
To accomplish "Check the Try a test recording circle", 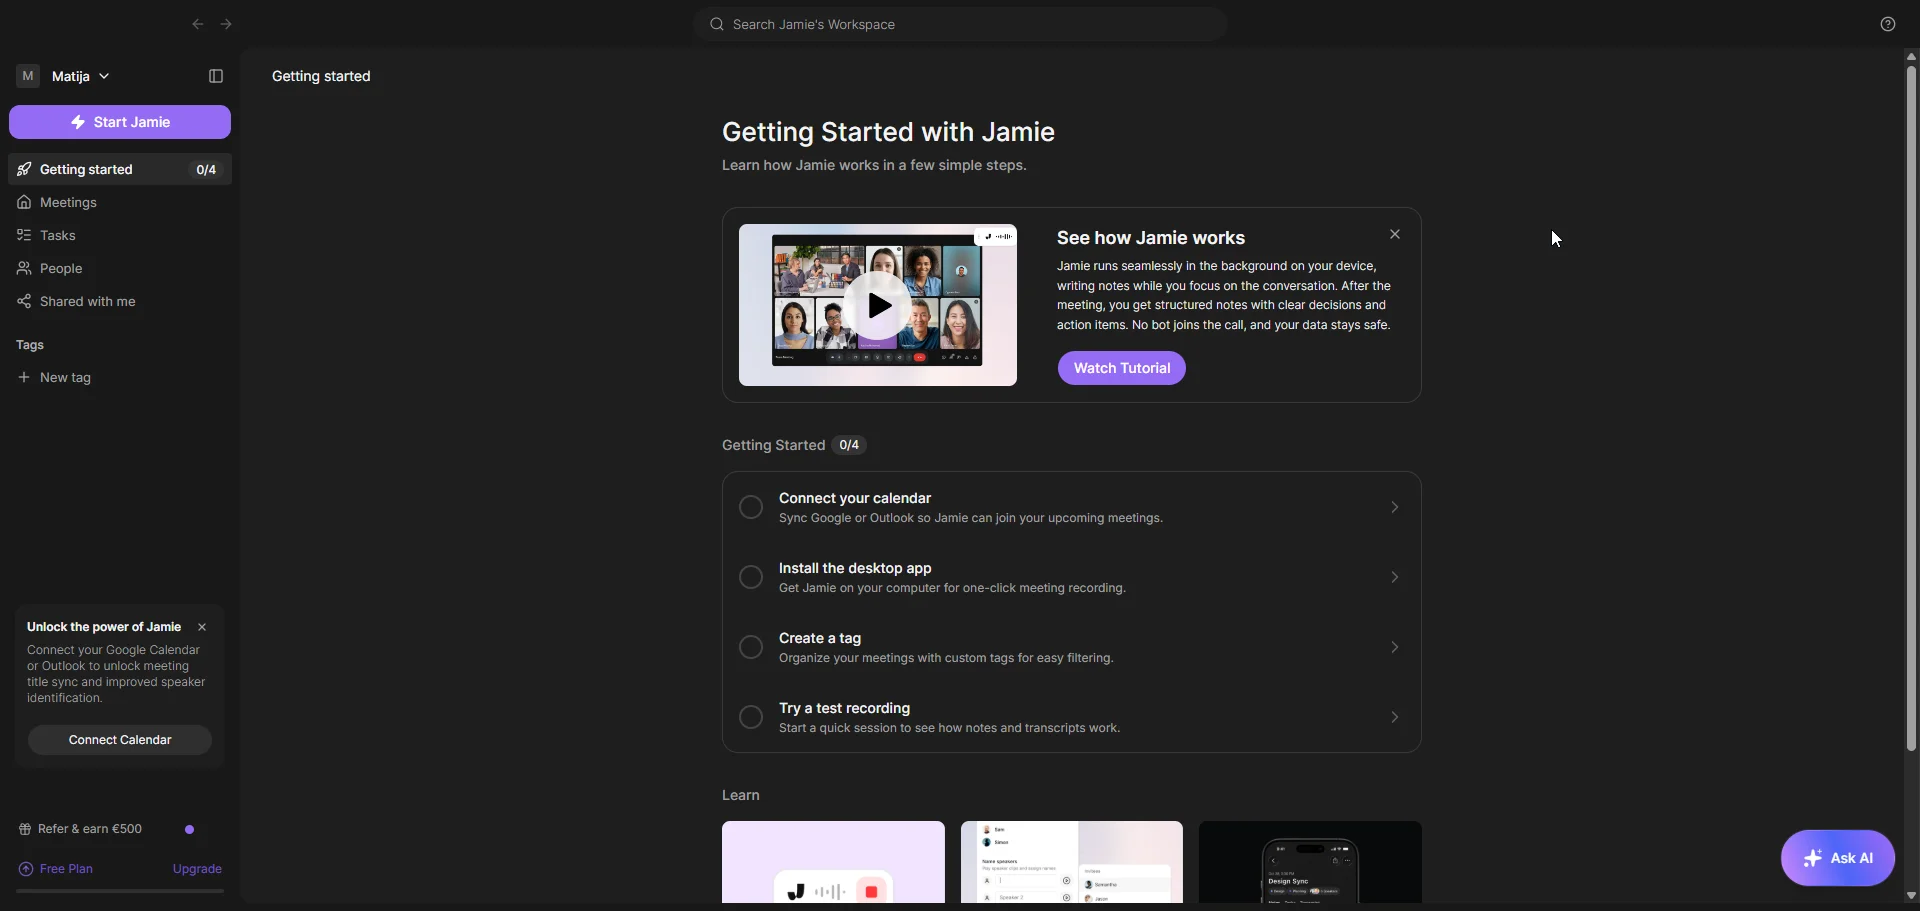I will click(x=751, y=718).
